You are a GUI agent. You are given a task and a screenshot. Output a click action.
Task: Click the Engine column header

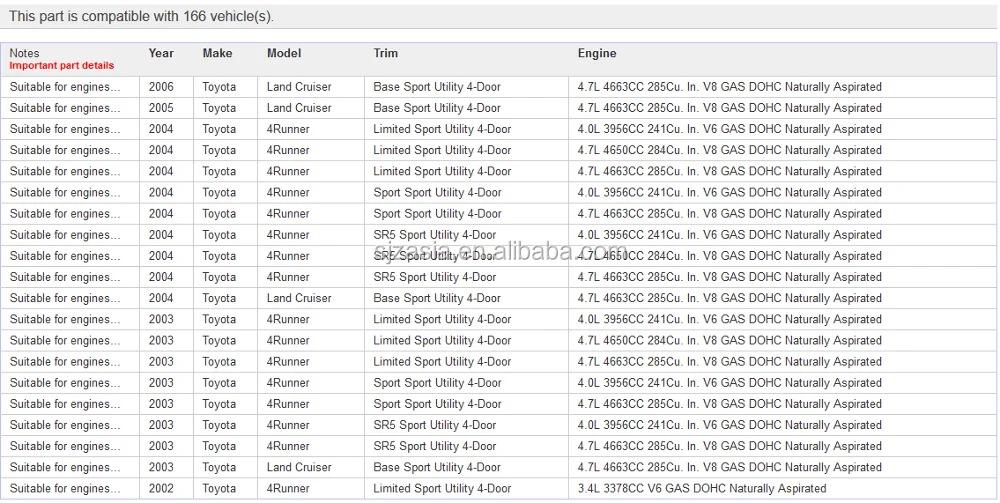(x=597, y=53)
